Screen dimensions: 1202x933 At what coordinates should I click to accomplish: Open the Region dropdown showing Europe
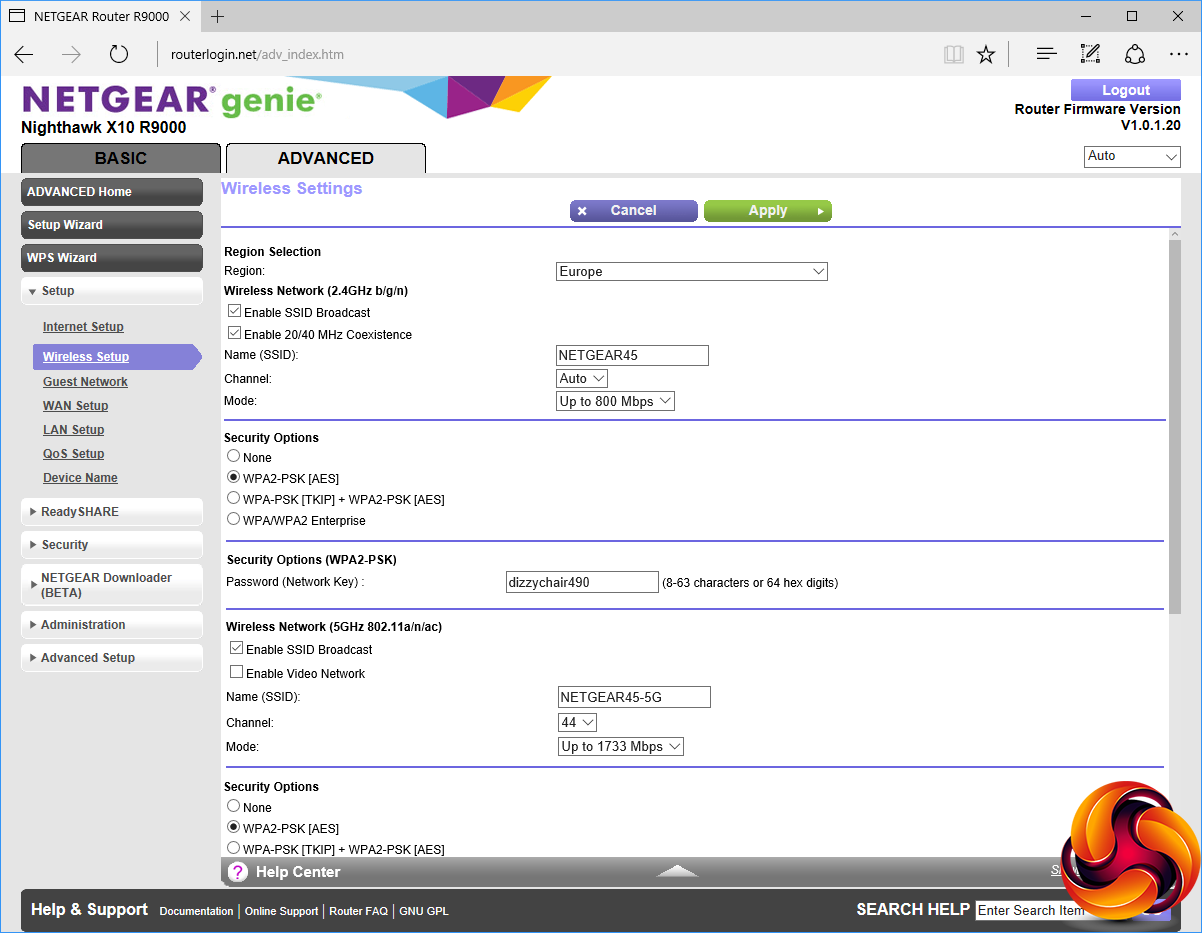click(x=692, y=271)
